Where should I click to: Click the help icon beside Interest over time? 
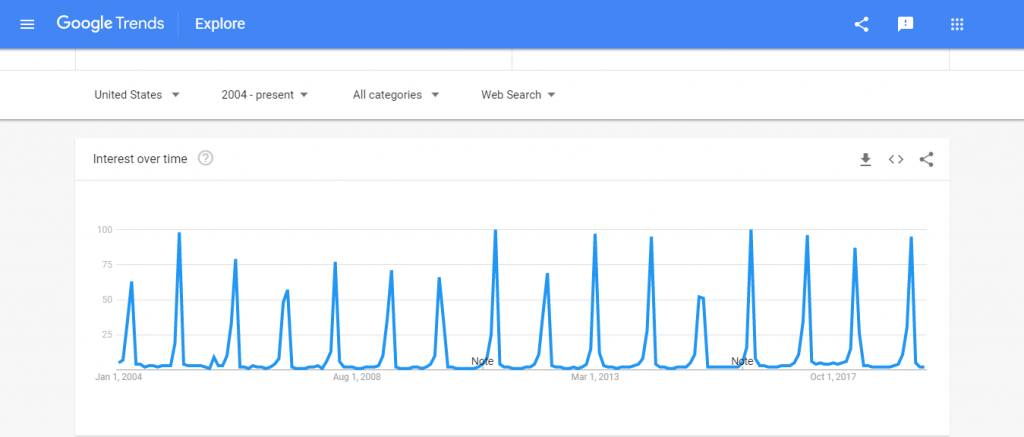[206, 158]
